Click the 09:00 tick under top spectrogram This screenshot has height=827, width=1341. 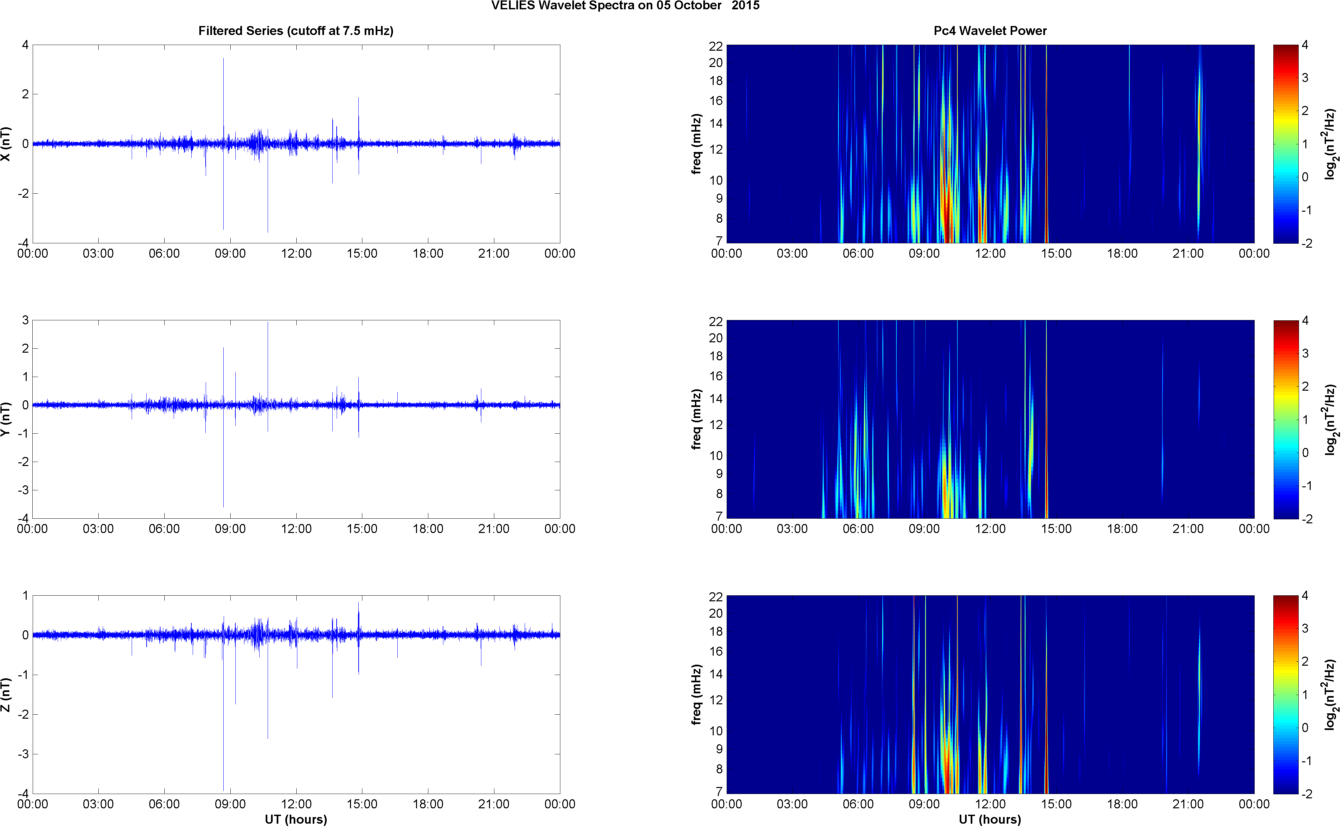(924, 254)
